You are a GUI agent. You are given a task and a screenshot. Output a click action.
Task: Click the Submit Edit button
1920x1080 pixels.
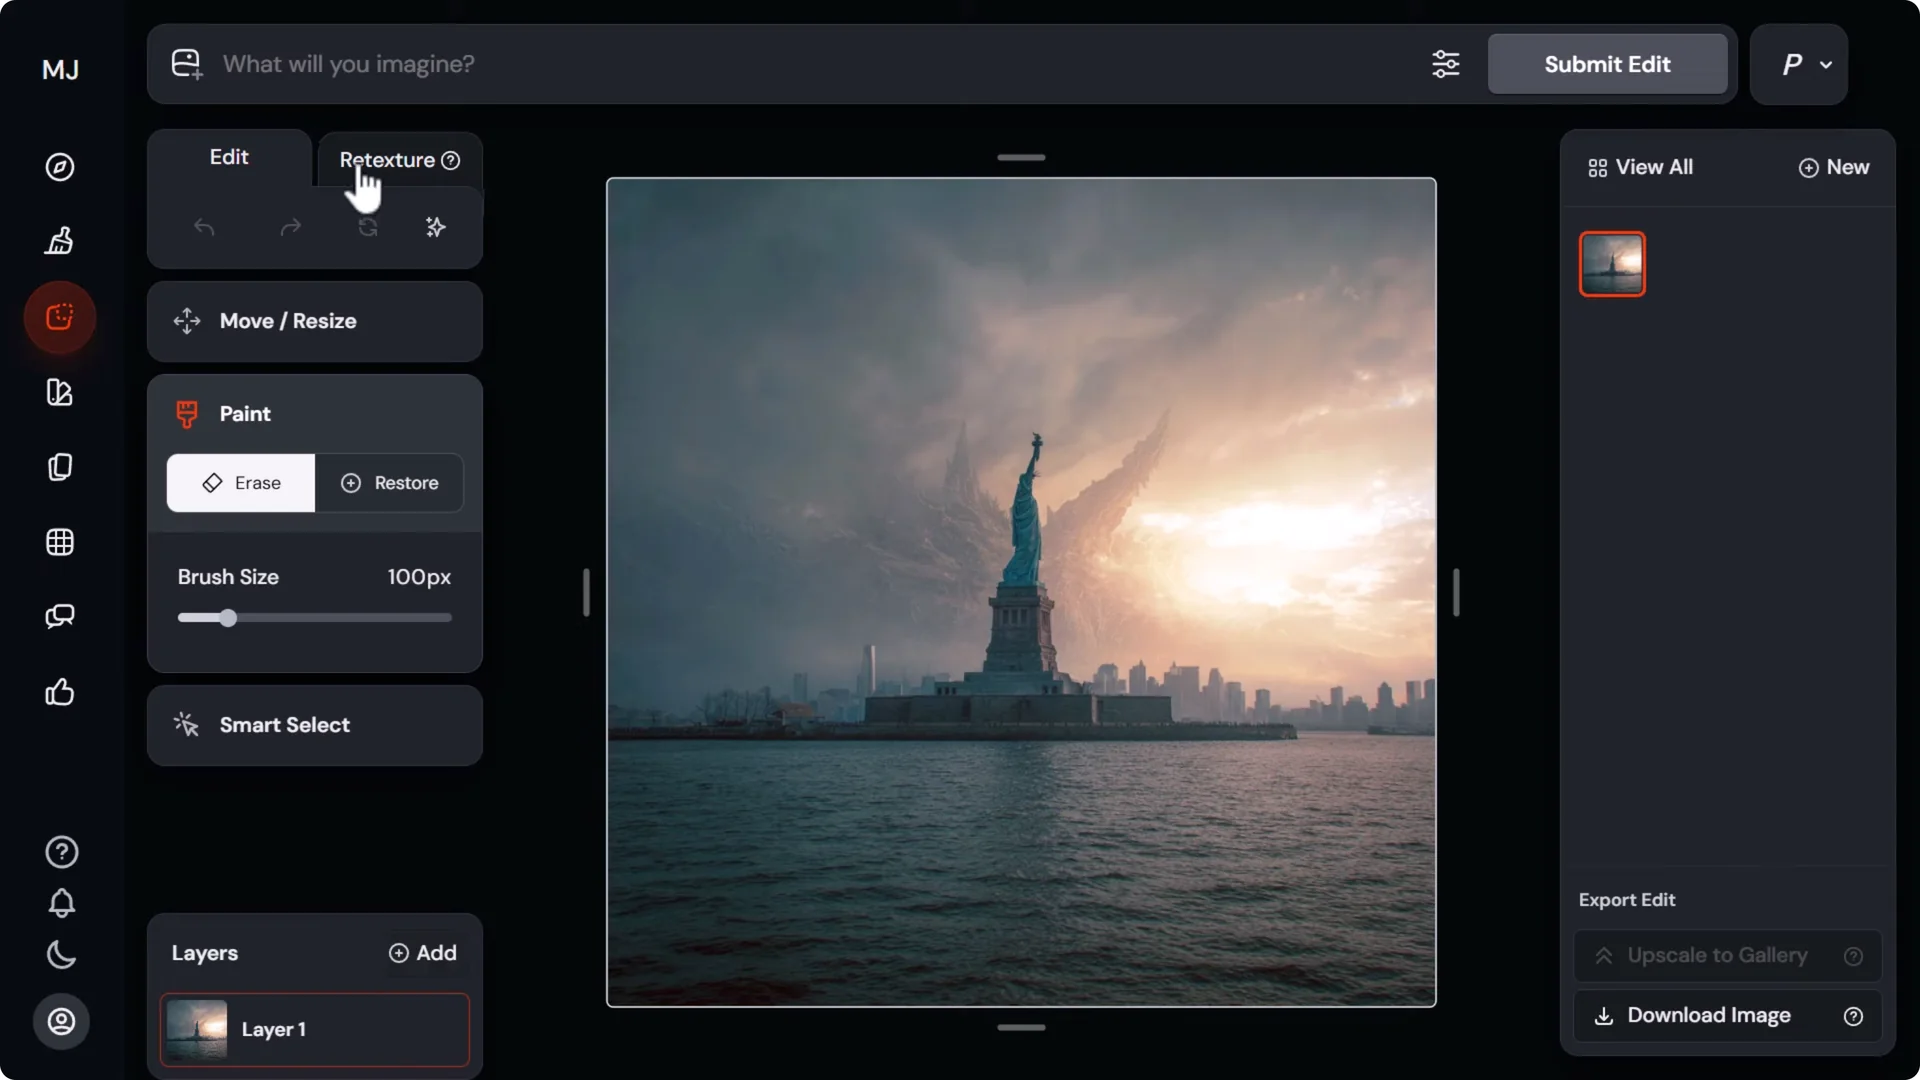pyautogui.click(x=1607, y=63)
